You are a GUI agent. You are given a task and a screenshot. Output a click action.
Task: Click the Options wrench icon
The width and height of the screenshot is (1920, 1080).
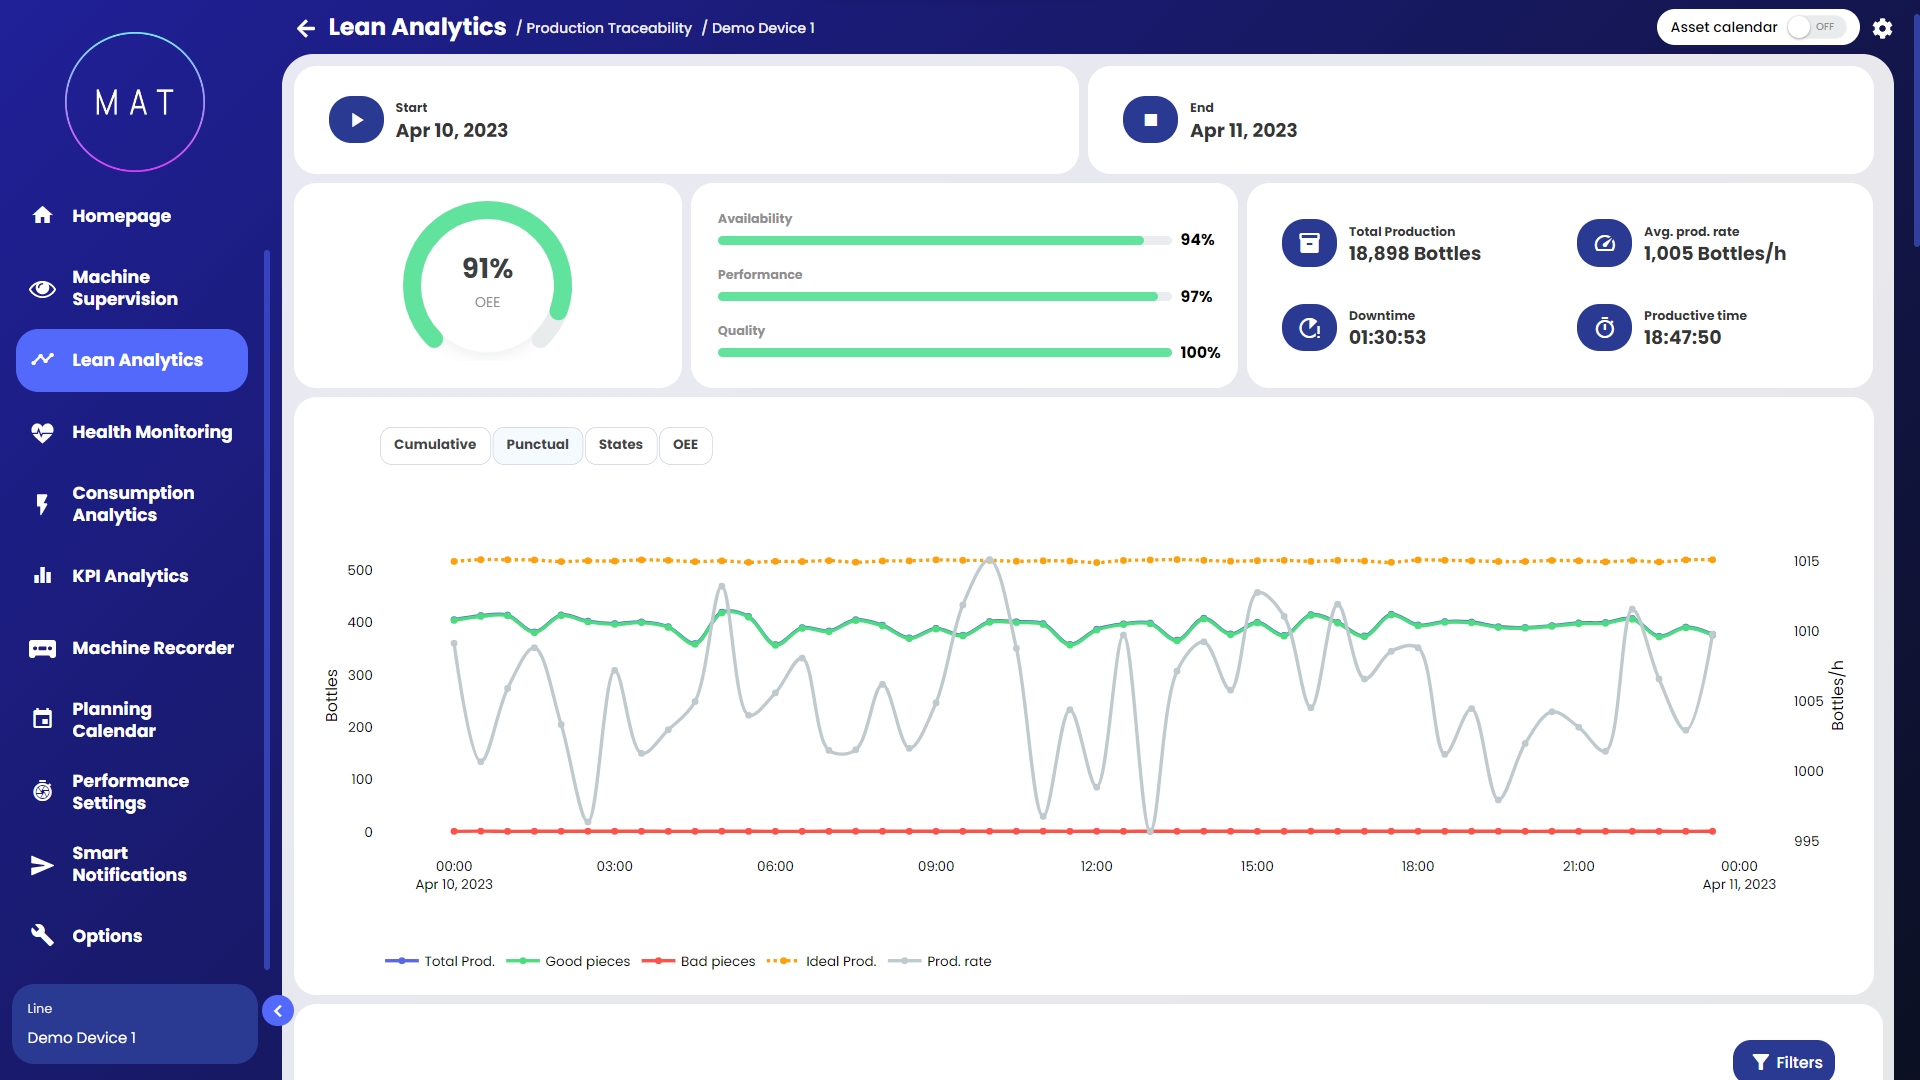coord(42,935)
